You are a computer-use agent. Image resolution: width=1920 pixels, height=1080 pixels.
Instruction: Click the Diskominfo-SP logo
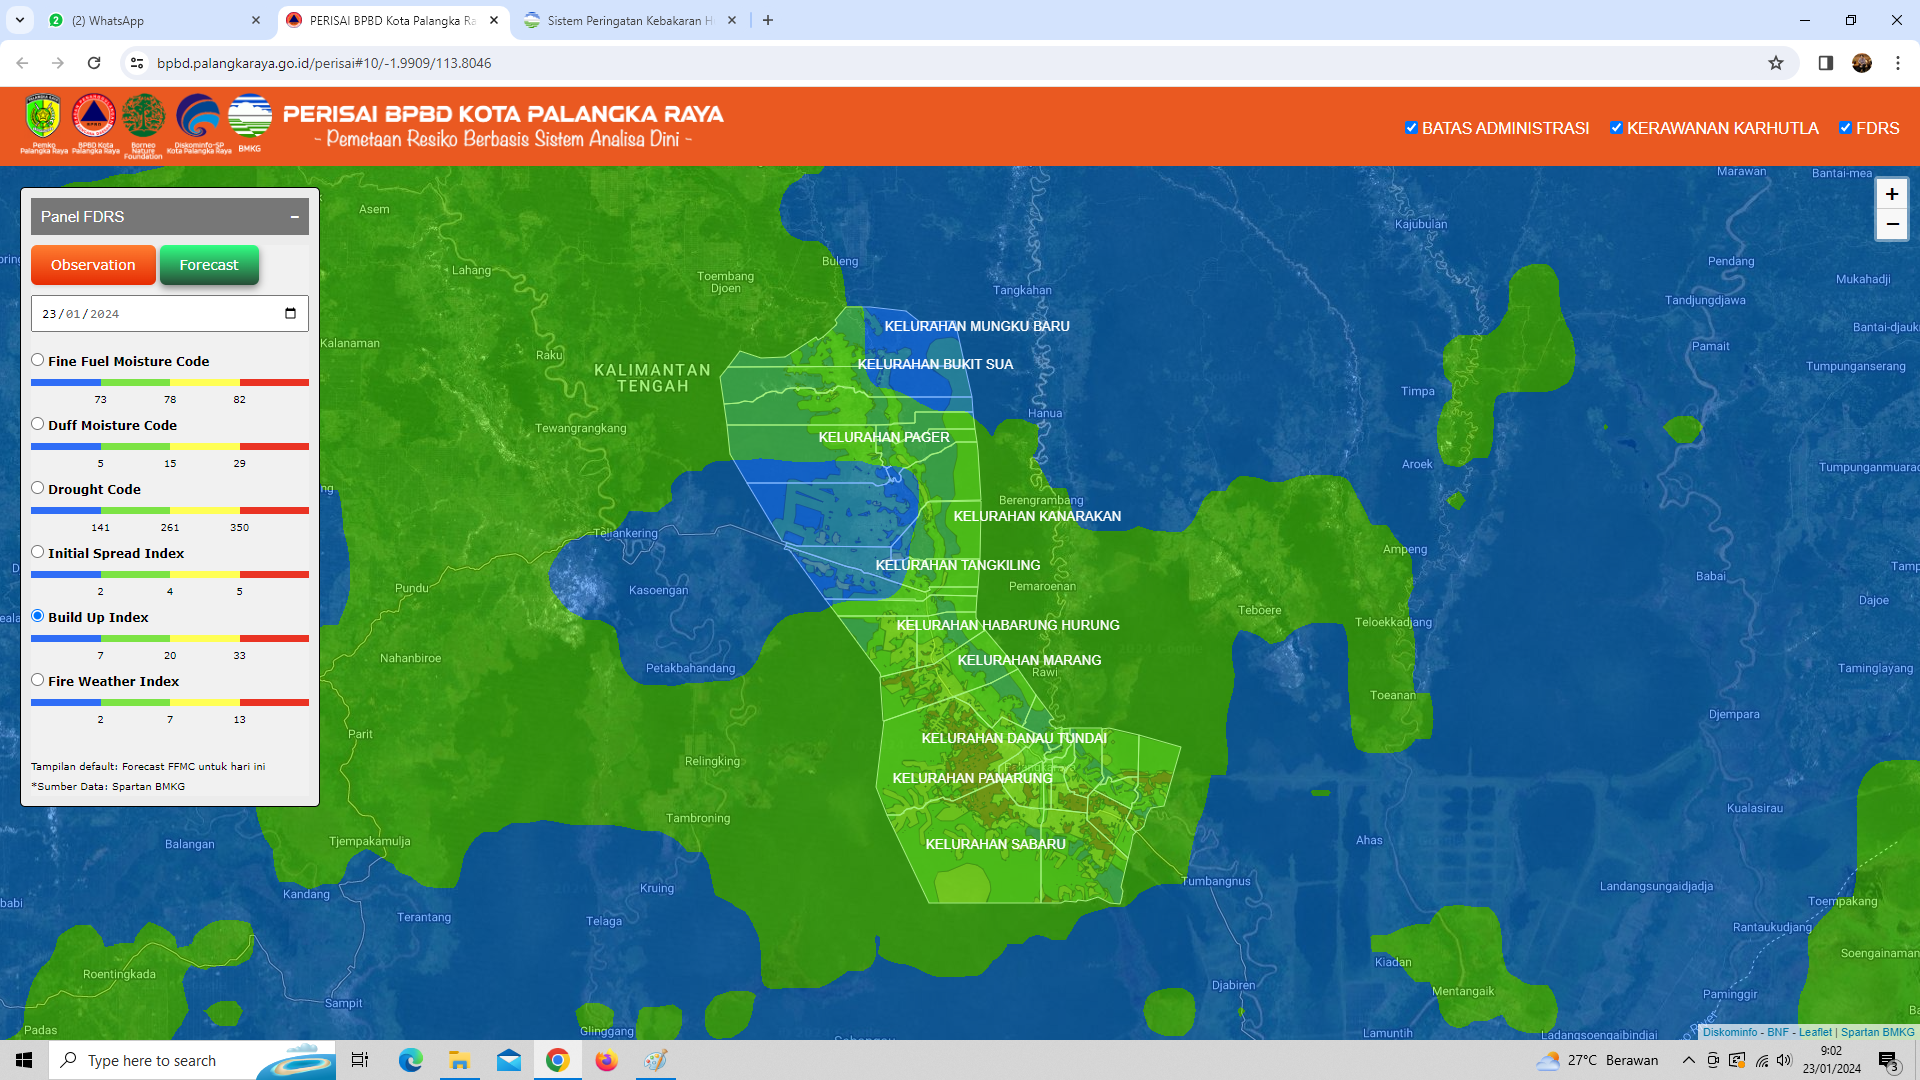pos(198,124)
